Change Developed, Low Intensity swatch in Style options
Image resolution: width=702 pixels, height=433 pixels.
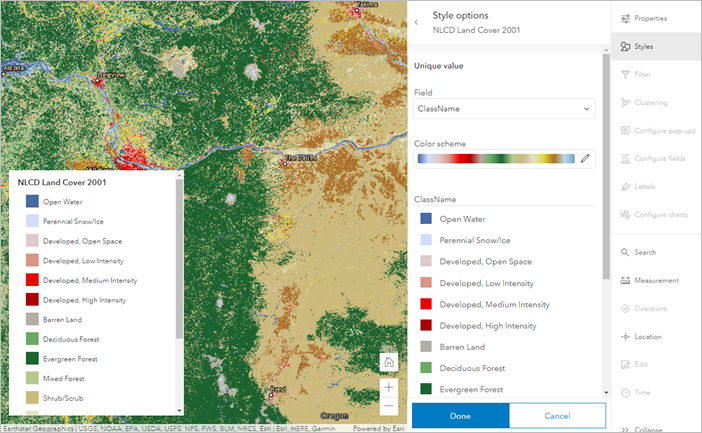click(x=426, y=283)
